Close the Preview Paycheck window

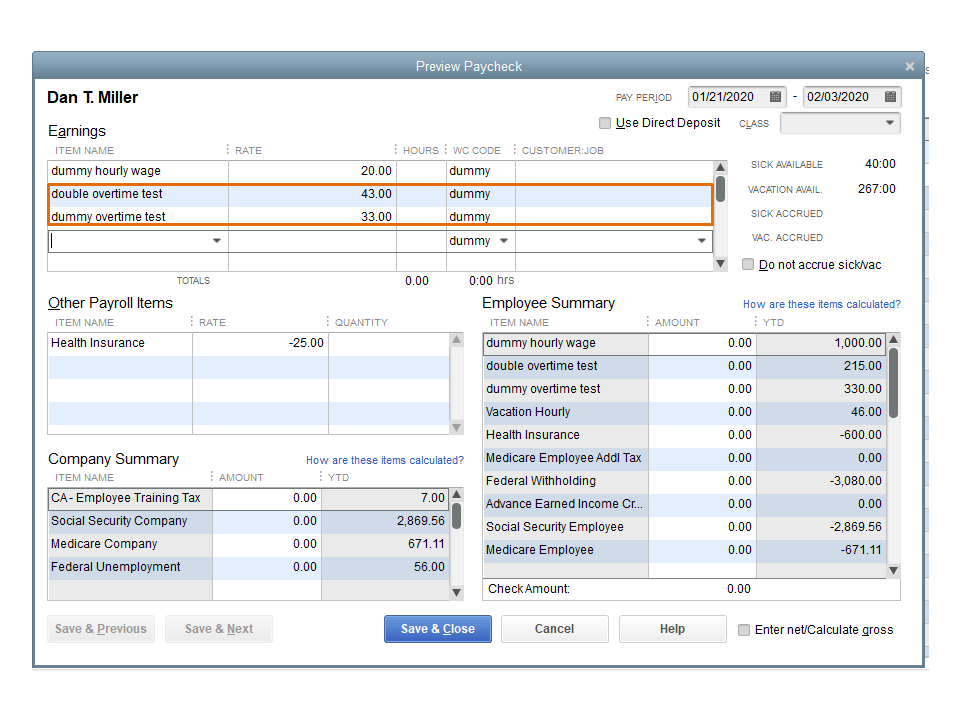pyautogui.click(x=910, y=66)
